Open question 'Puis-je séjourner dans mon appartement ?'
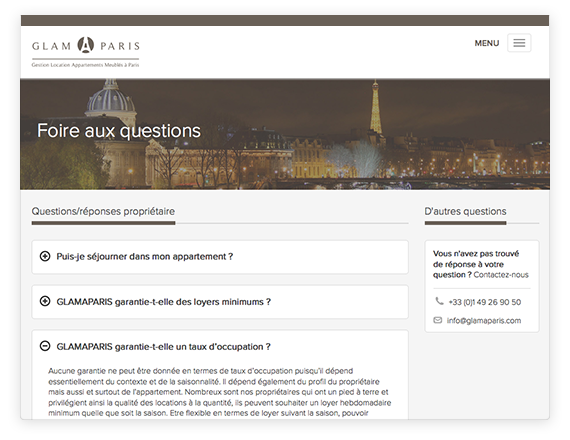Viewport: 570px width, 440px height. coord(145,256)
